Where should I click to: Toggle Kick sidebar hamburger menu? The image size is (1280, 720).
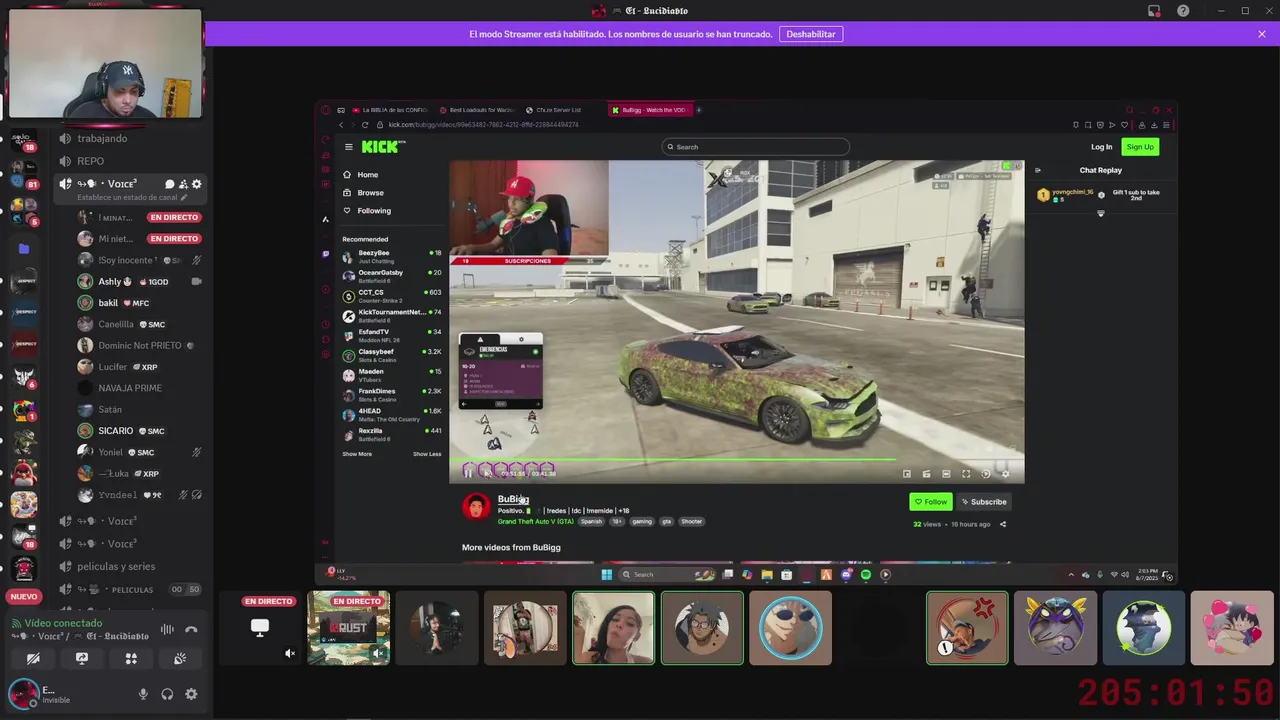(349, 147)
